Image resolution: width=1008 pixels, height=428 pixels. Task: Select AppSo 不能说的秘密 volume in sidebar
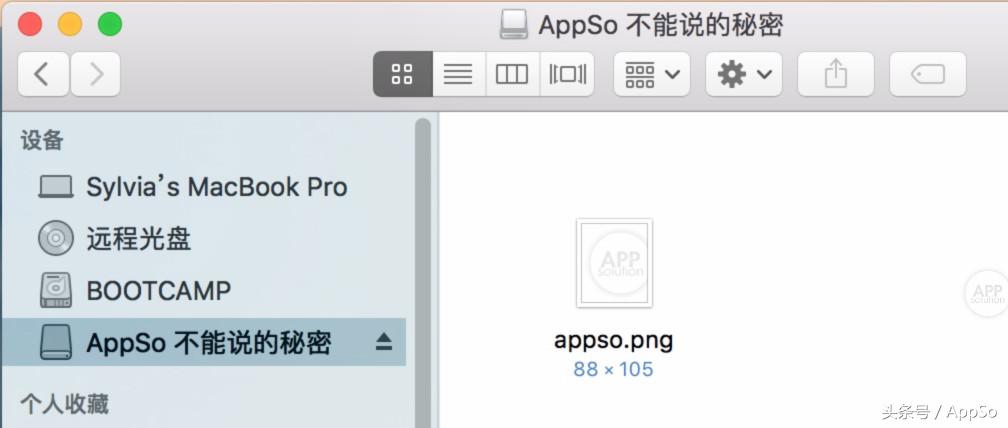point(204,342)
